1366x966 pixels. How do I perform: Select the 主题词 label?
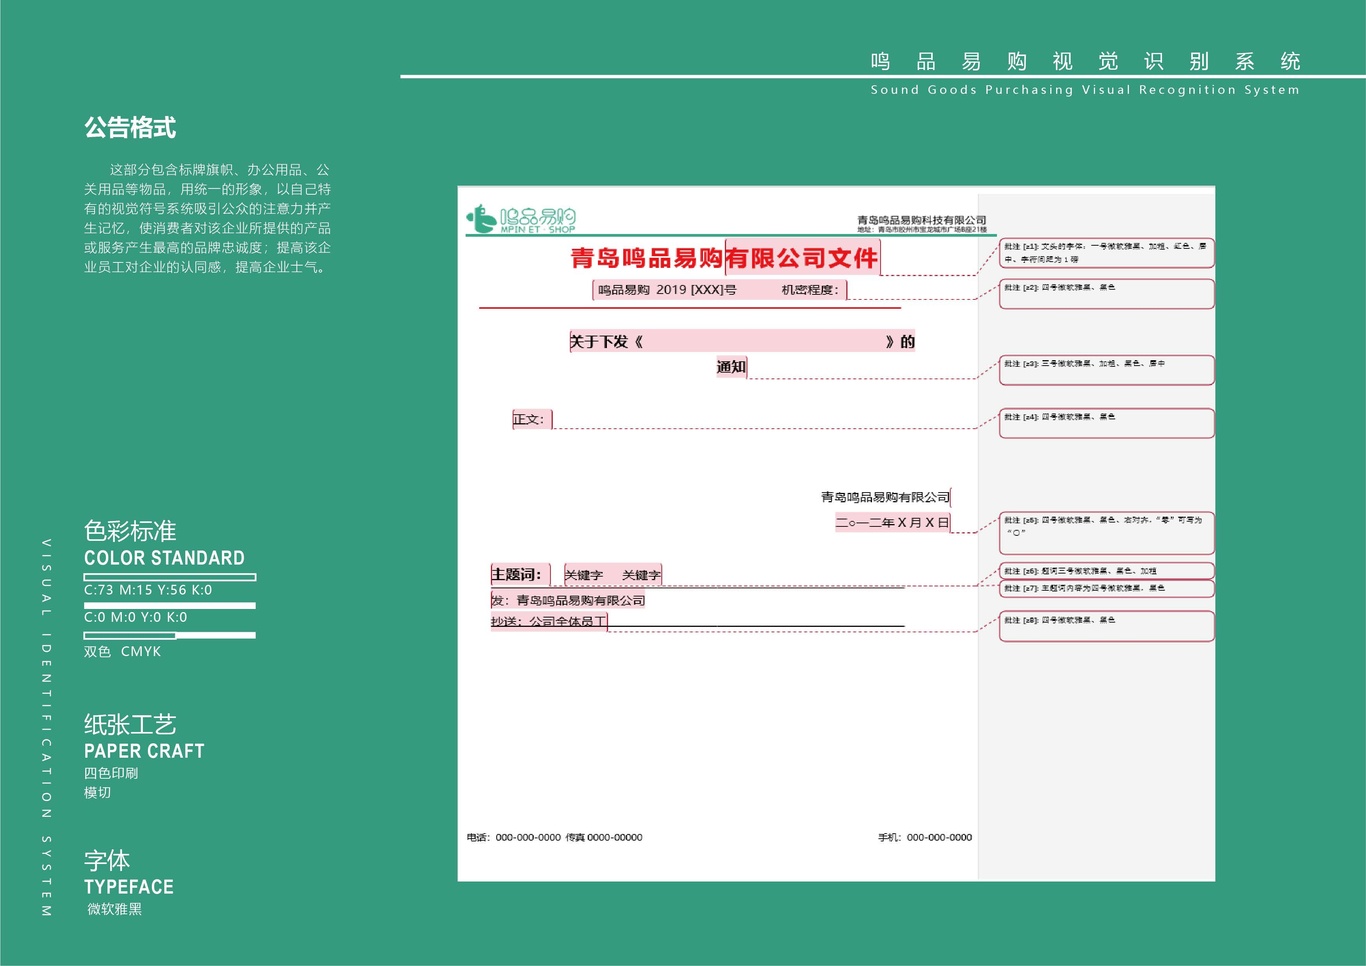[x=516, y=574]
